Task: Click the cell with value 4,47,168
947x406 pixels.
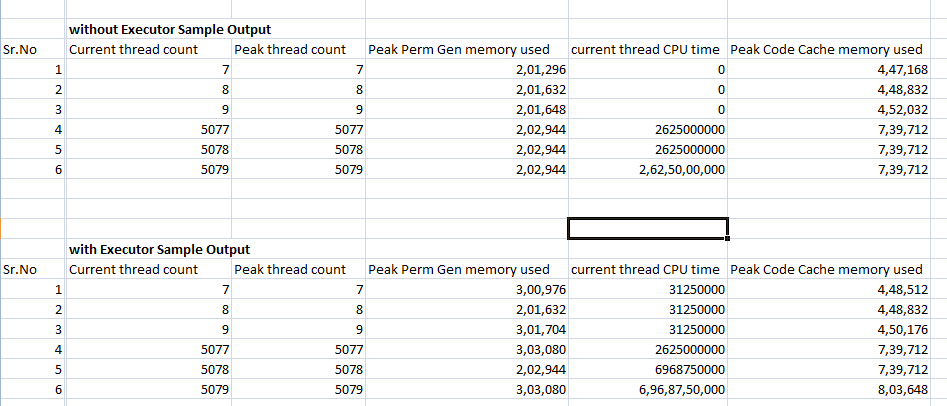Action: click(901, 69)
